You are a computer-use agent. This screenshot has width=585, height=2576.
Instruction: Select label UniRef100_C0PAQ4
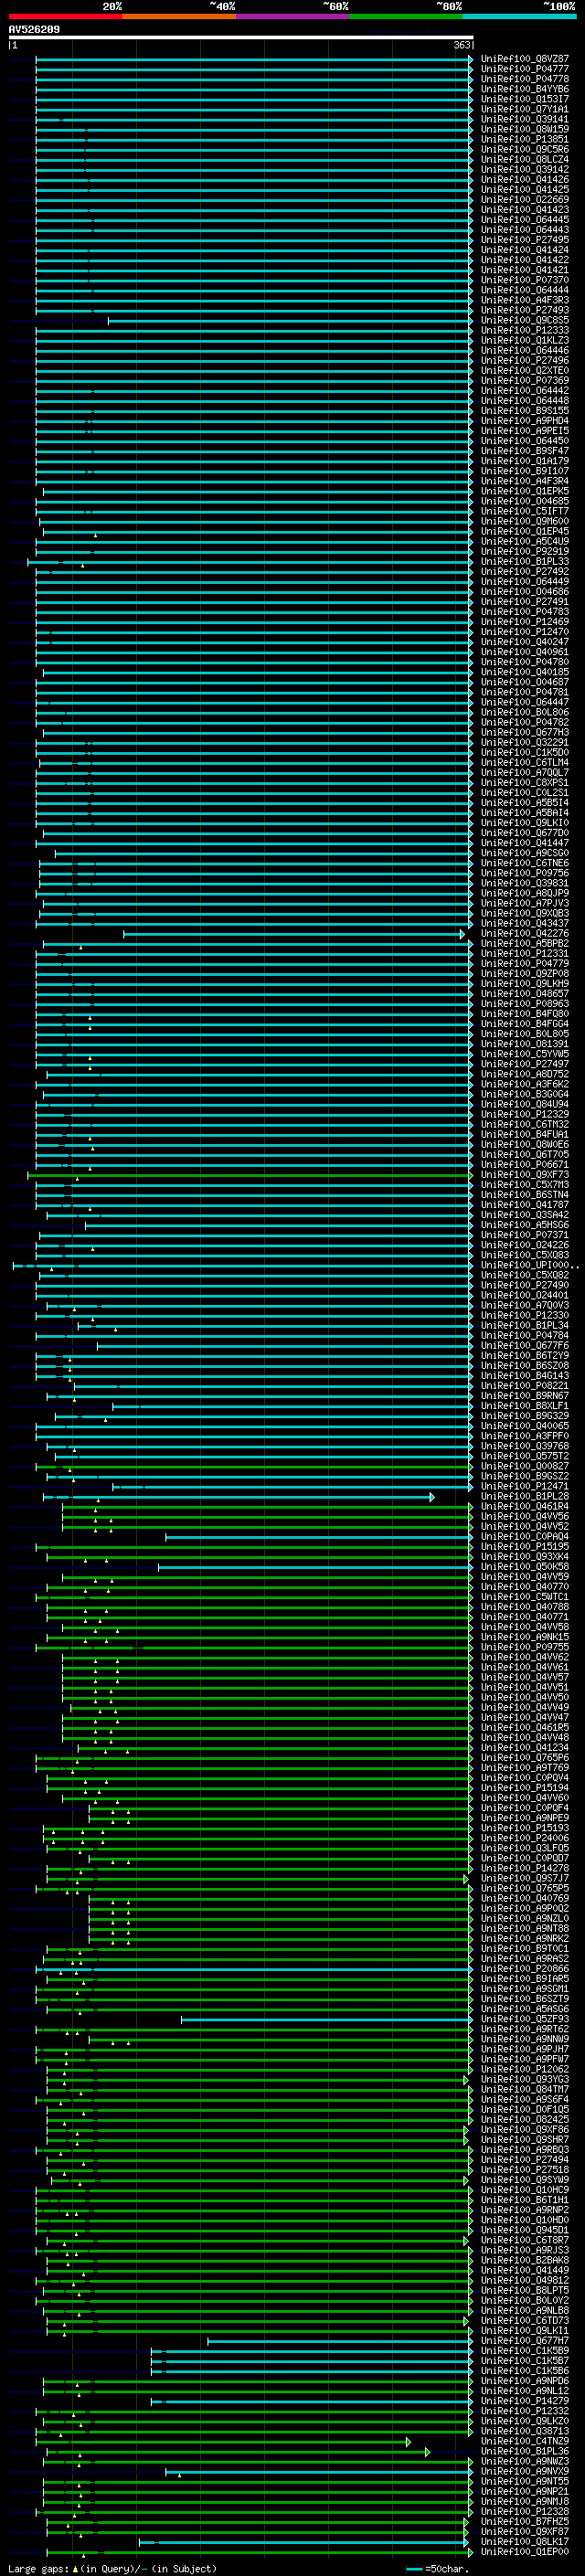point(524,1536)
